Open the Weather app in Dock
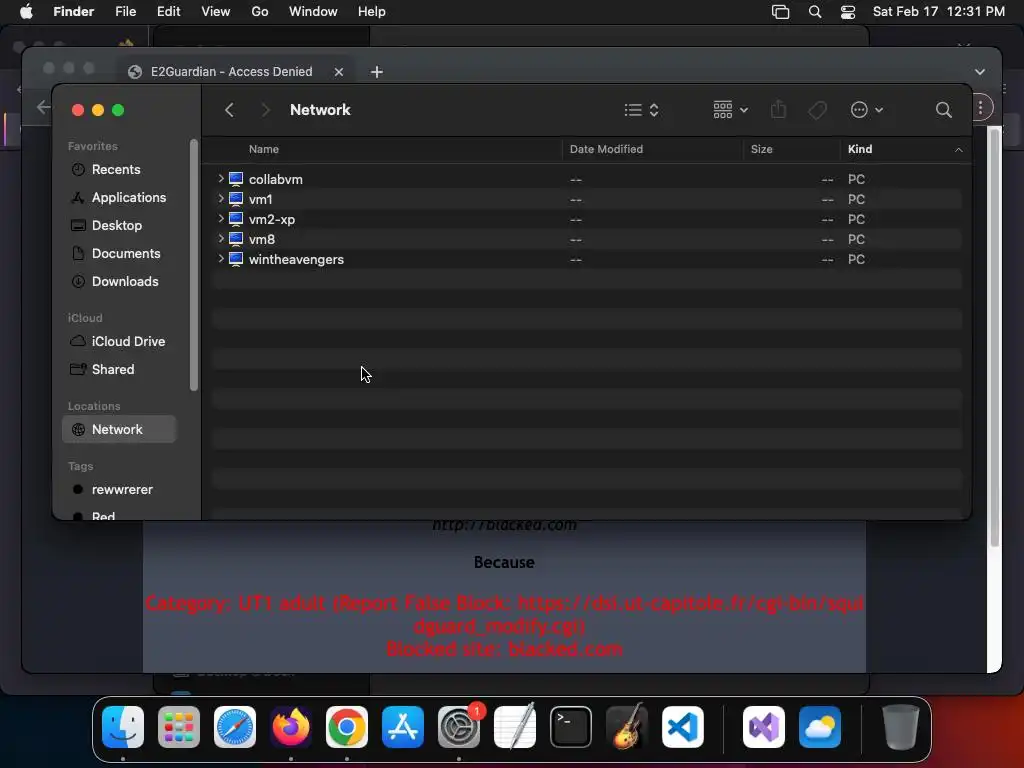The height and width of the screenshot is (768, 1024). 820,727
